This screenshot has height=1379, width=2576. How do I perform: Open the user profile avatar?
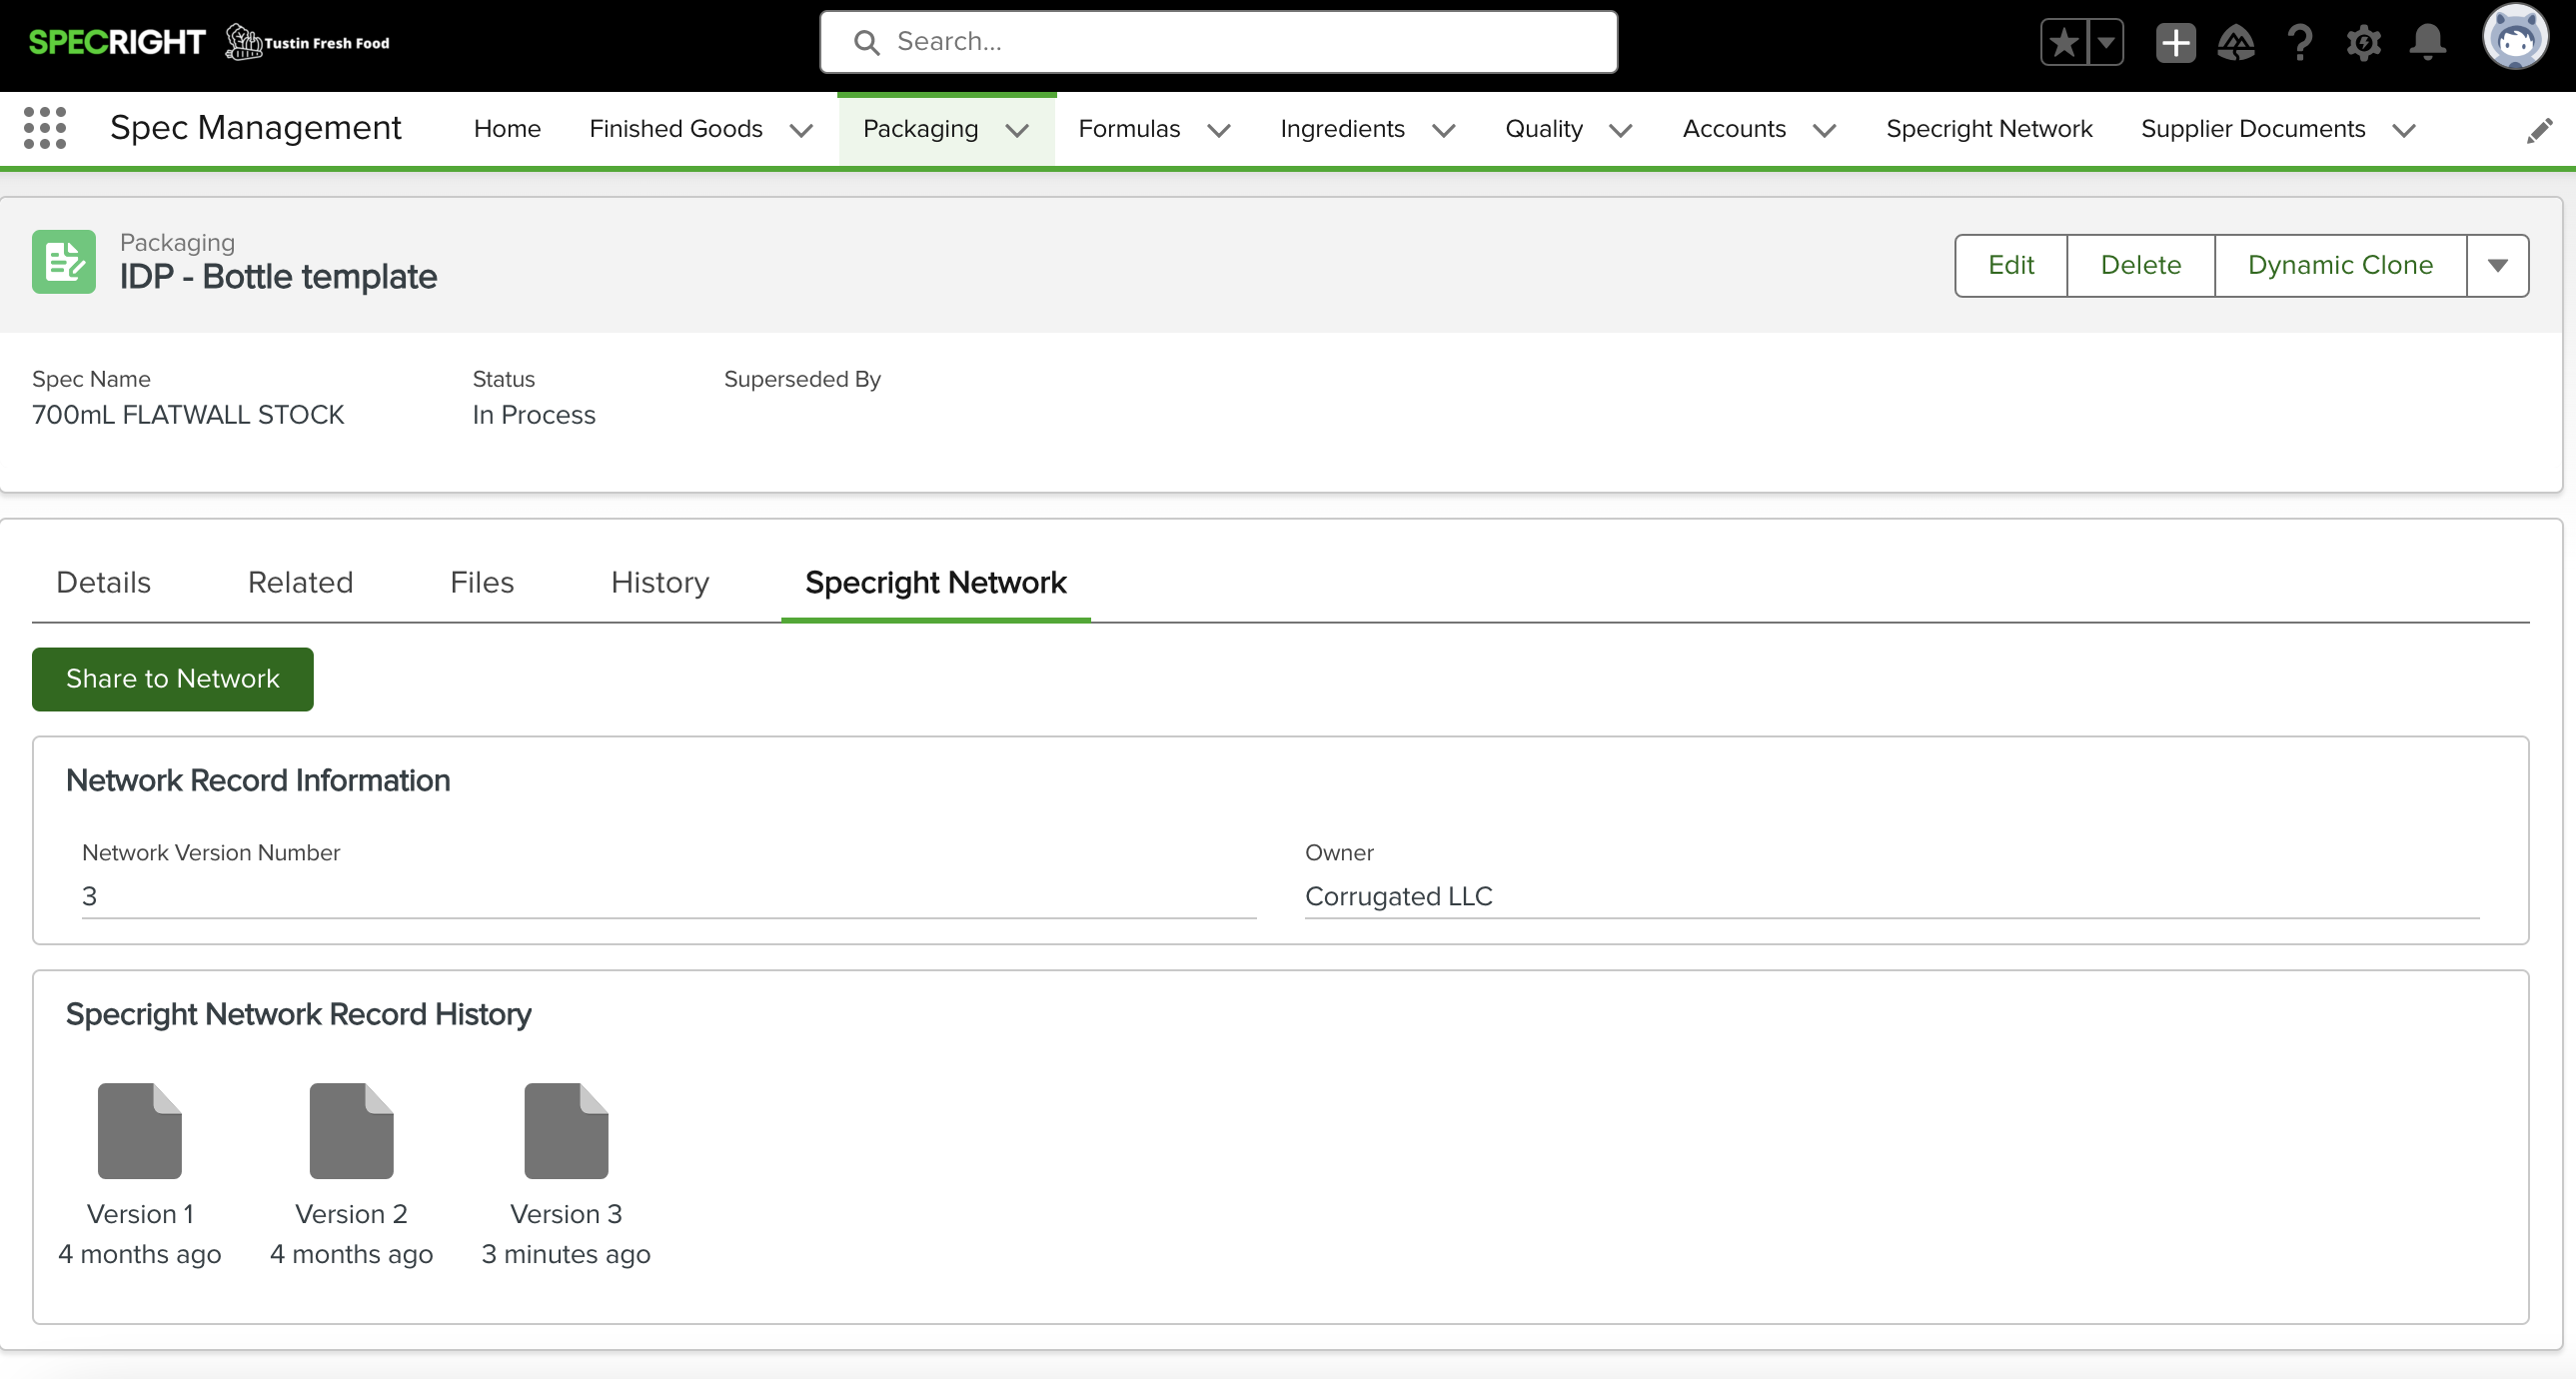(2515, 38)
